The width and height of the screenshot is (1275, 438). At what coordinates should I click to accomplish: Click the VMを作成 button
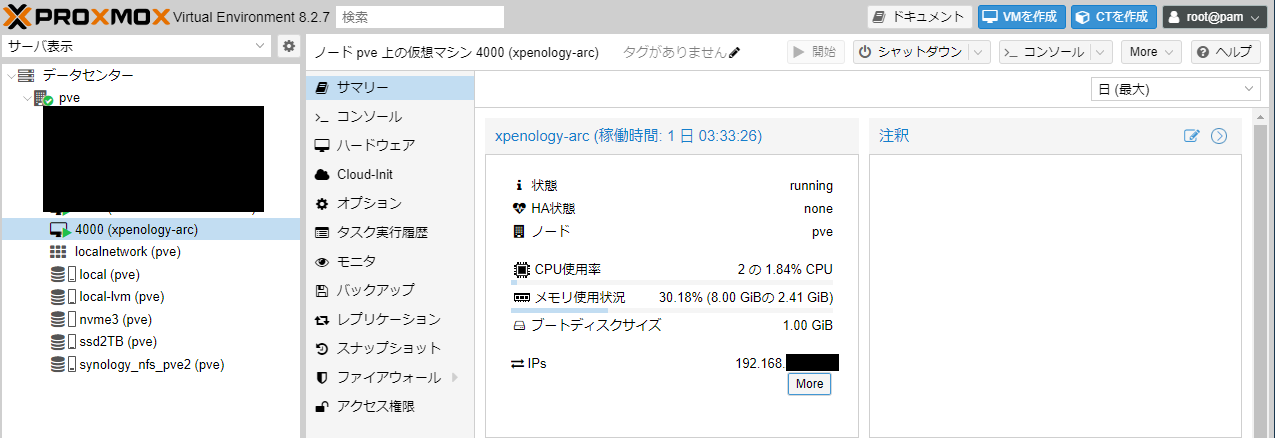1022,17
